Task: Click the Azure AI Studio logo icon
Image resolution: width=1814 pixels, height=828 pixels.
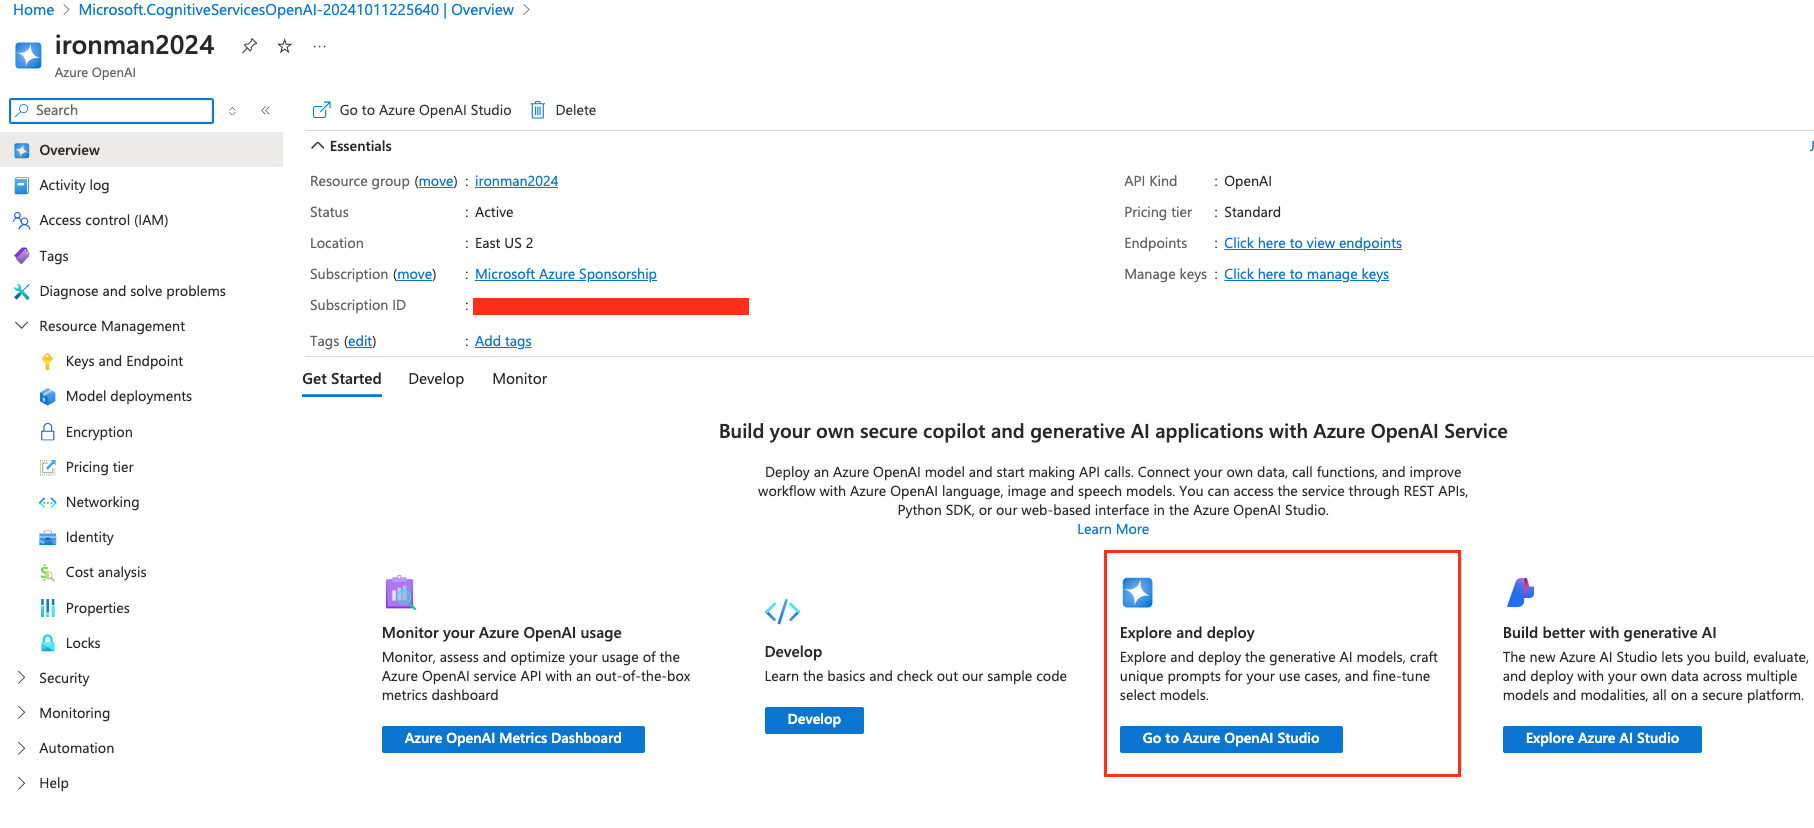Action: (x=1520, y=593)
